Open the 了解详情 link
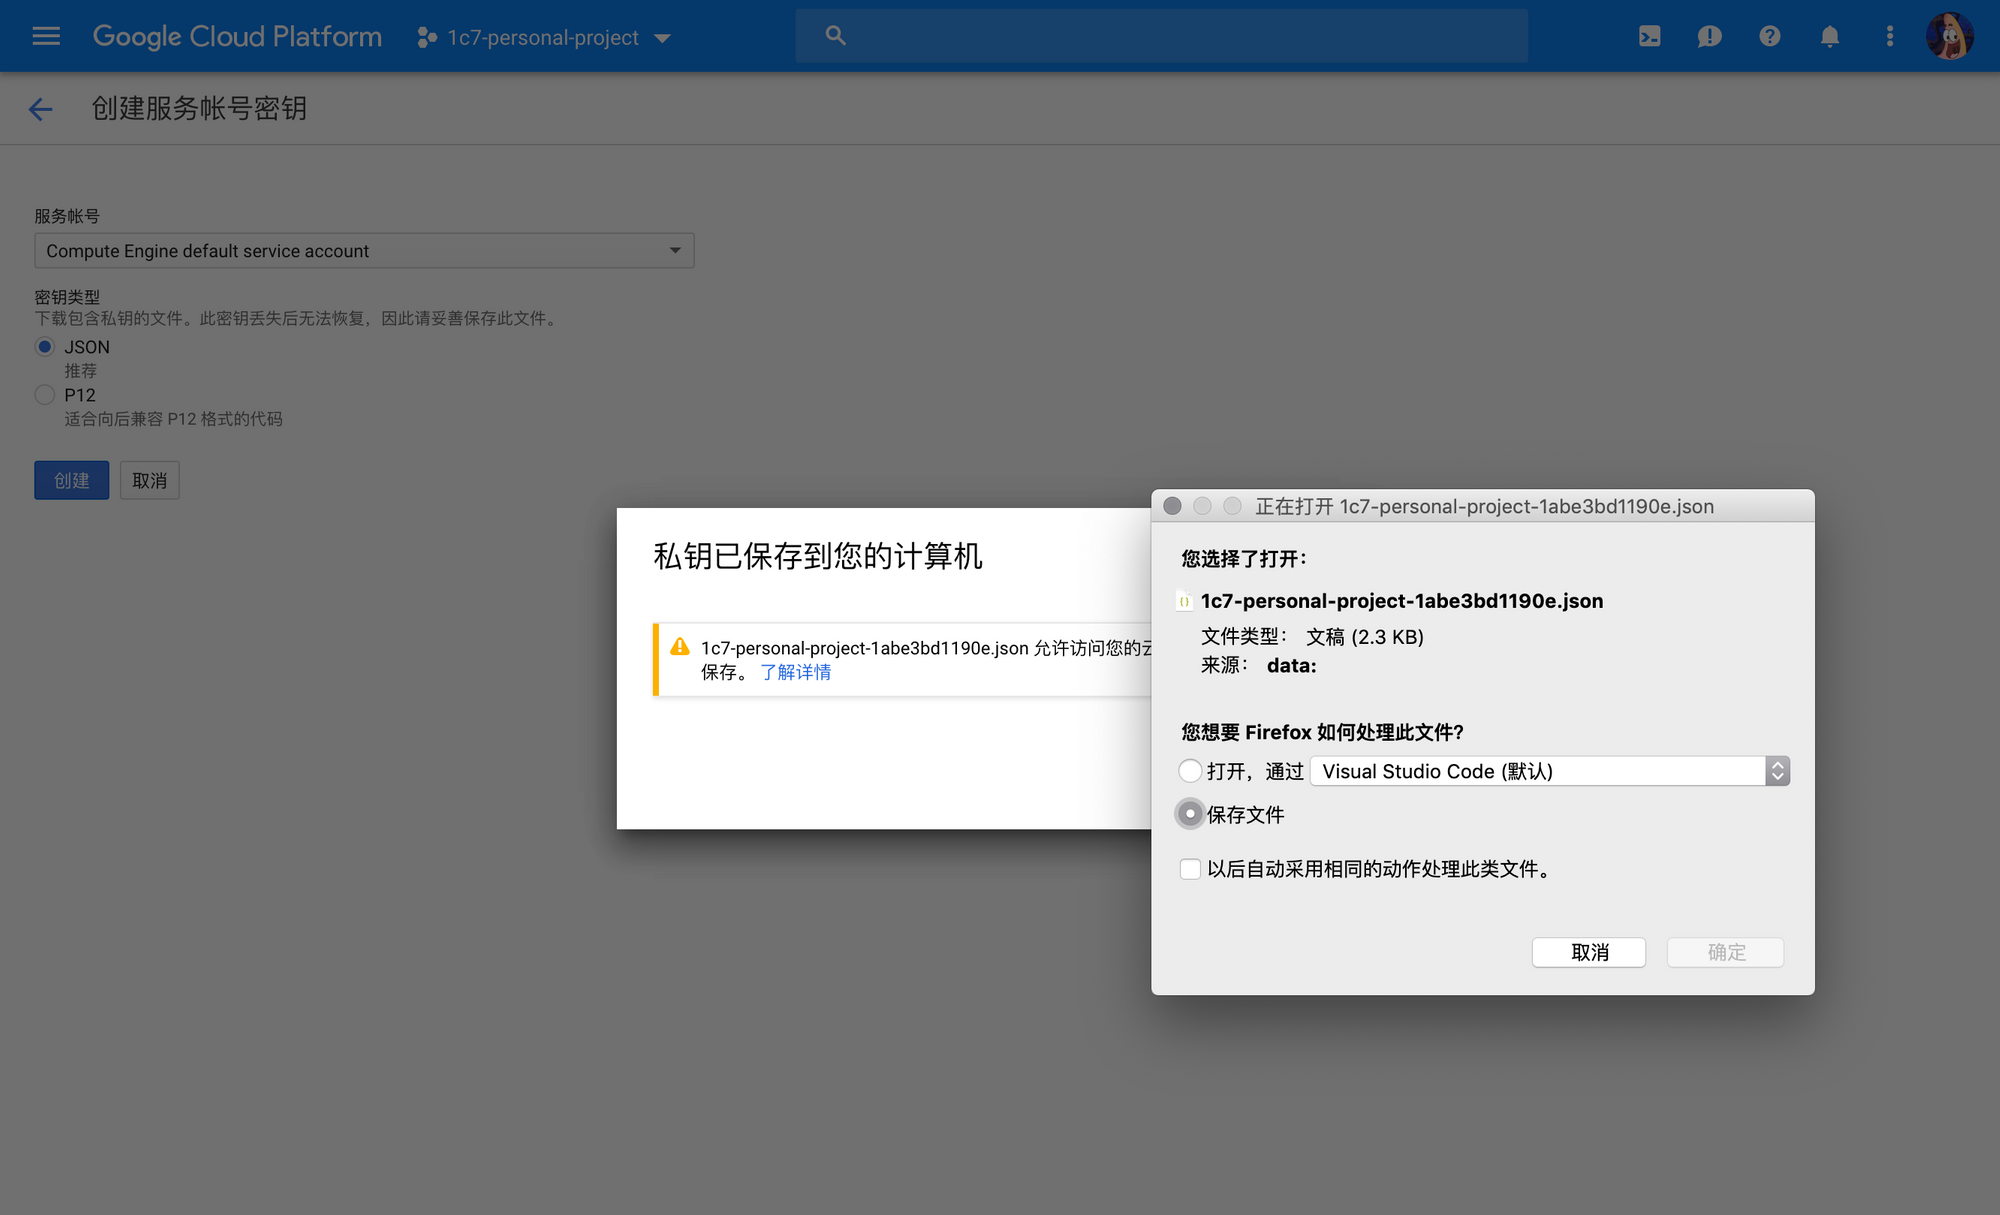 point(795,673)
